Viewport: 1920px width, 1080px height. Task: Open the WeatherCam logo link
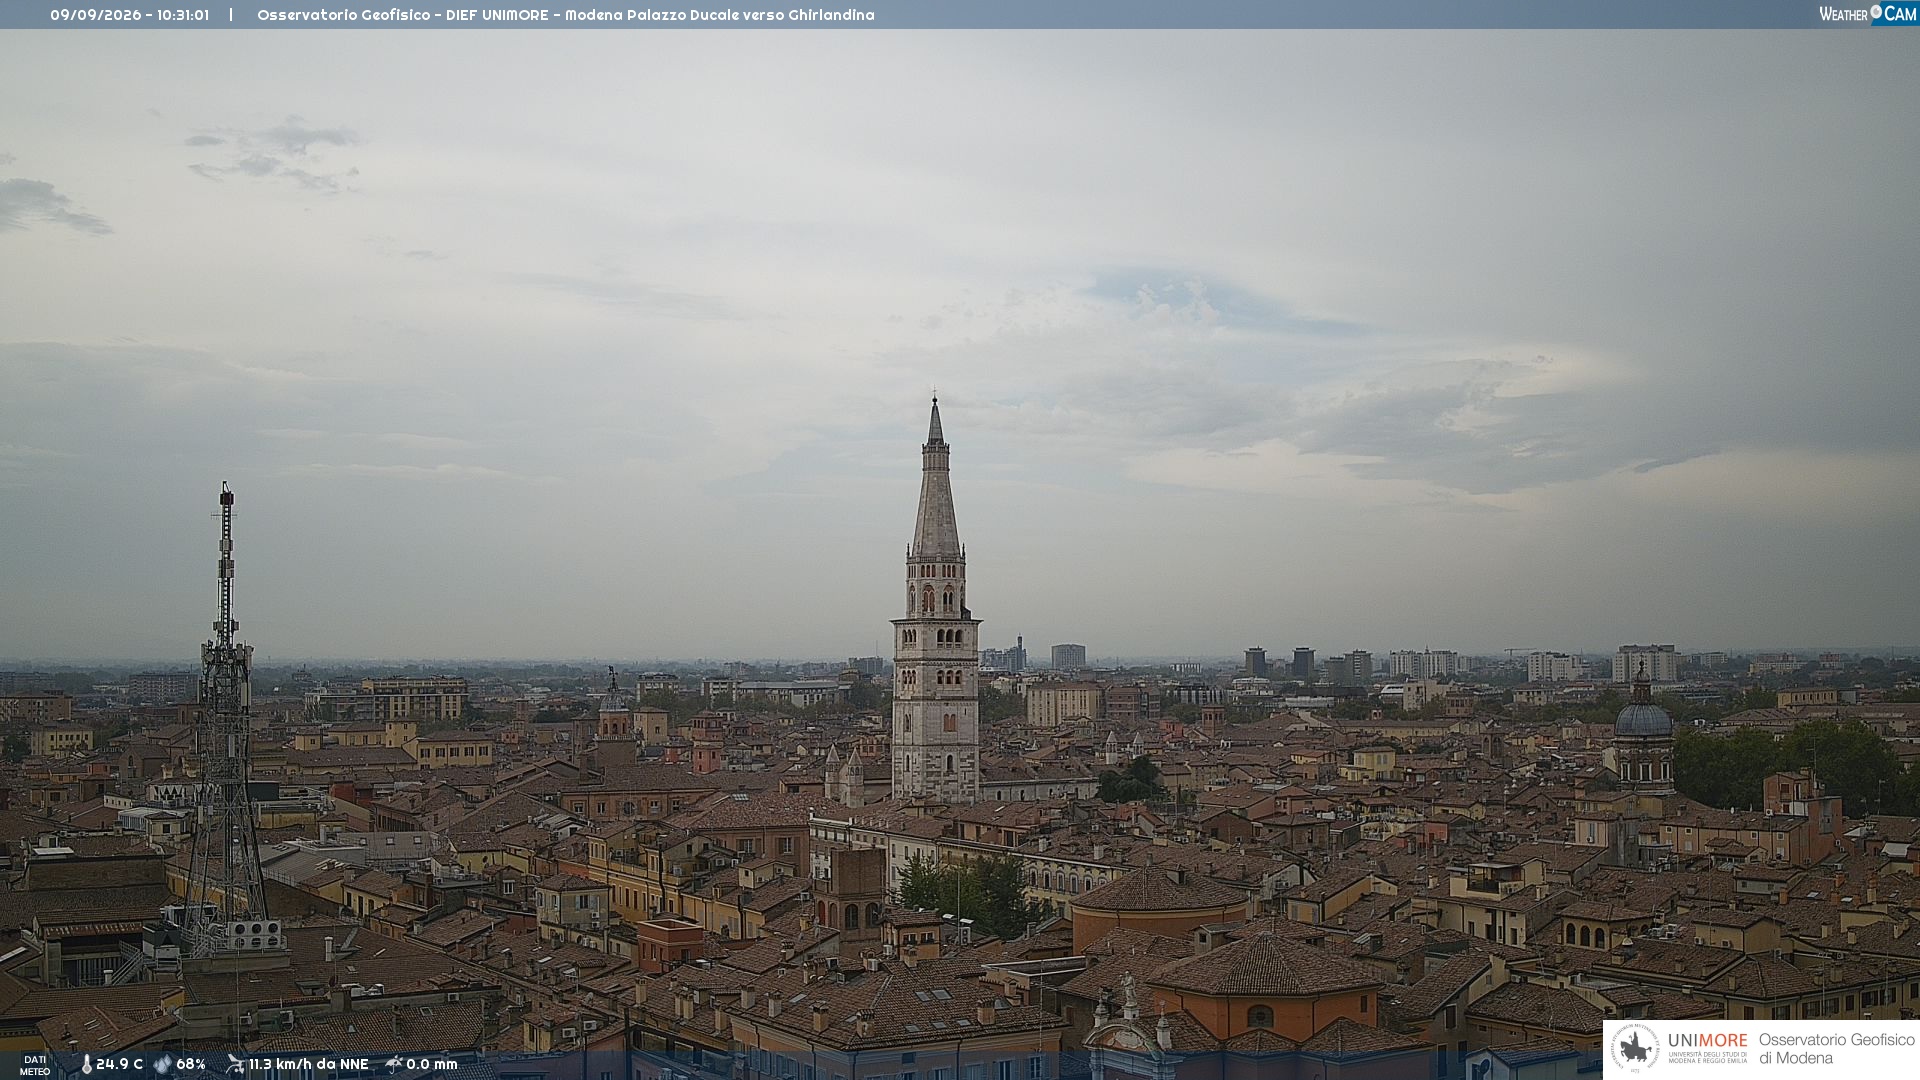coord(1867,13)
